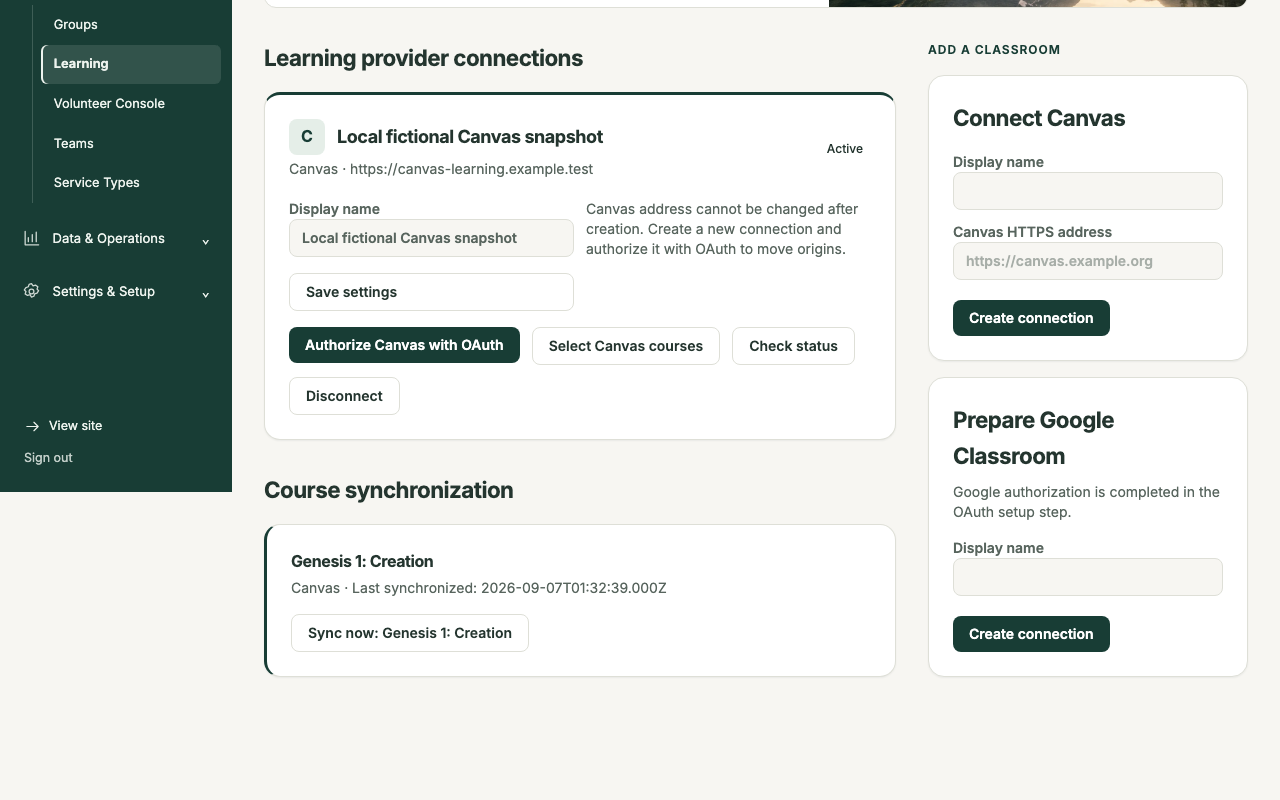The height and width of the screenshot is (800, 1280).
Task: Click the Last synchronized timestamp text
Action: point(509,588)
